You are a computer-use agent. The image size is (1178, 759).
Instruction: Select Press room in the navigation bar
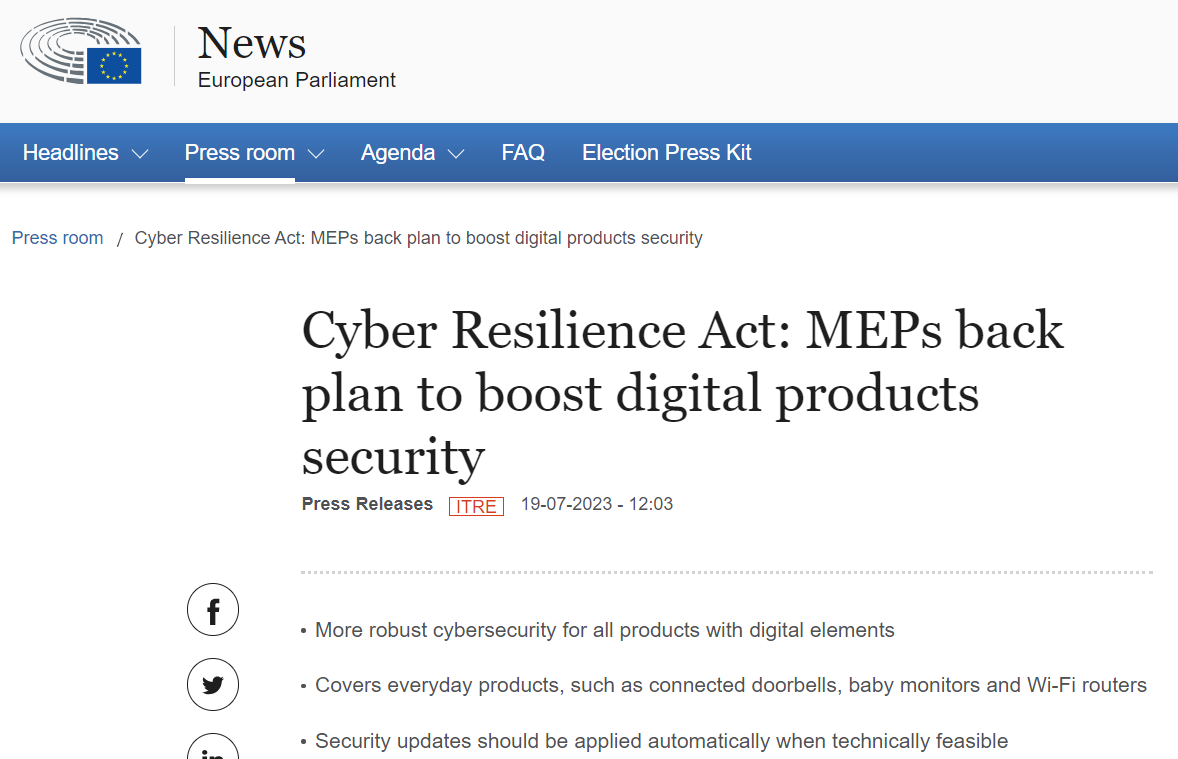(x=240, y=153)
